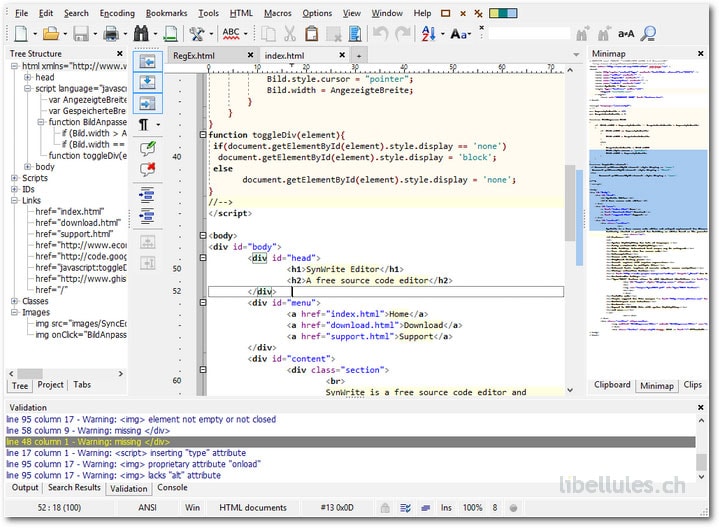Open the Console tab
This screenshot has height=528, width=719.
[172, 488]
